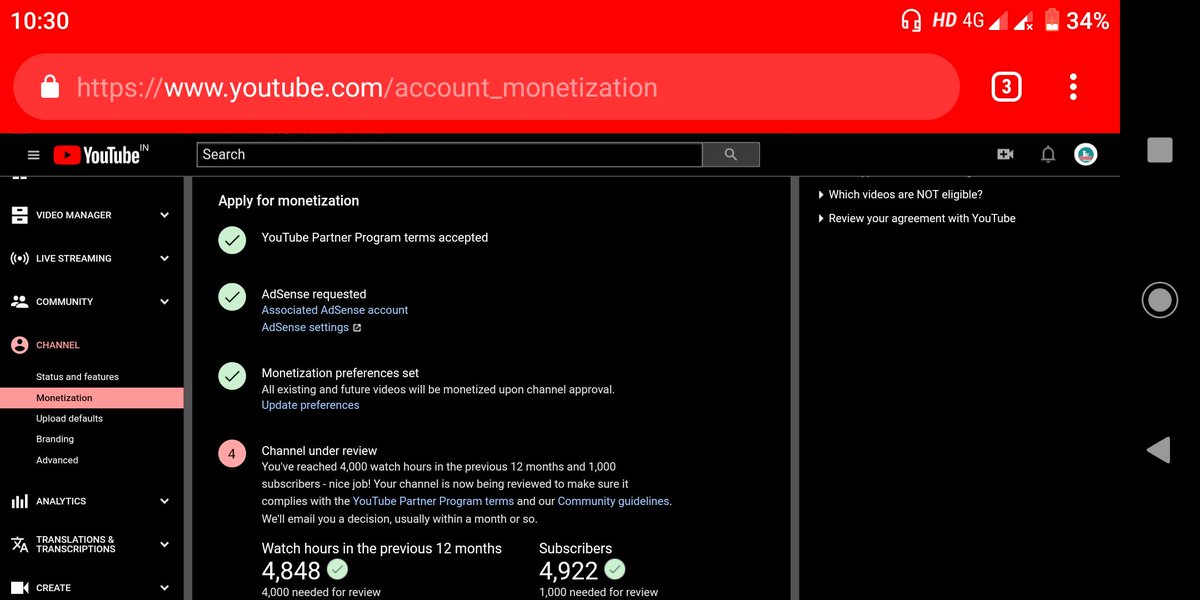1200x600 pixels.
Task: Click 'YouTube Partner Program terms accepted' text
Action: pos(375,238)
